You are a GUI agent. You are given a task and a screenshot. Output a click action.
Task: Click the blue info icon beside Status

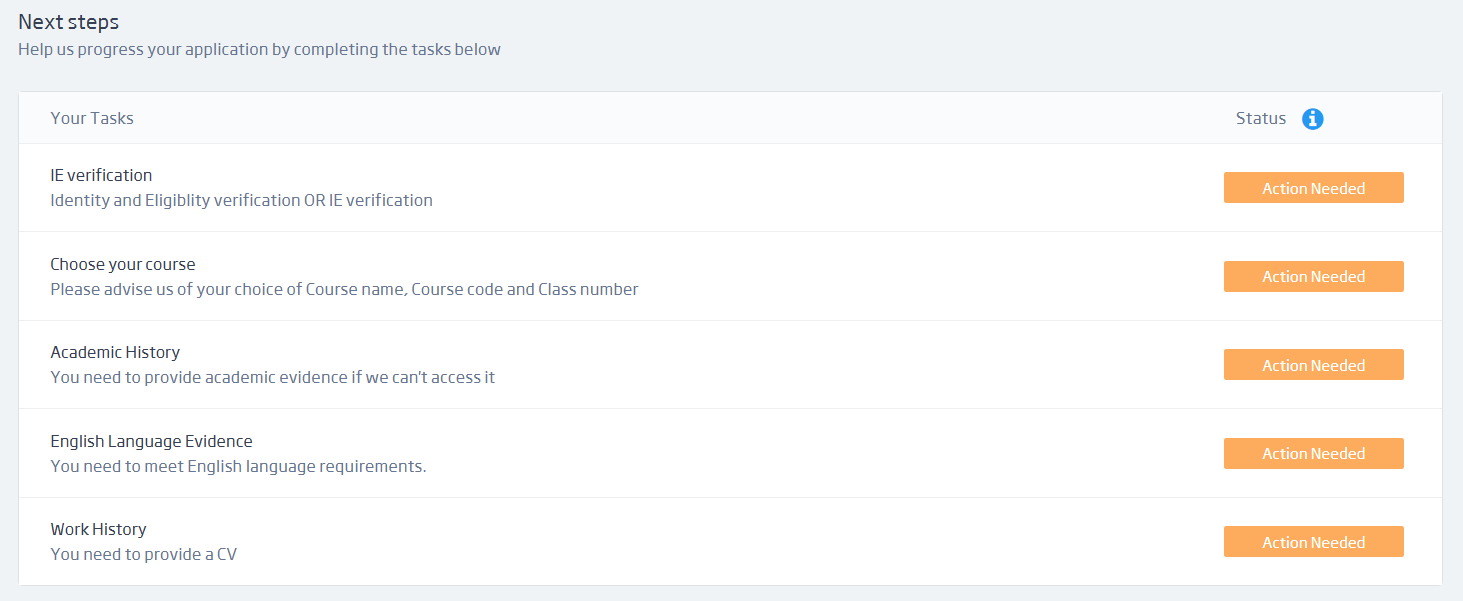(1312, 118)
